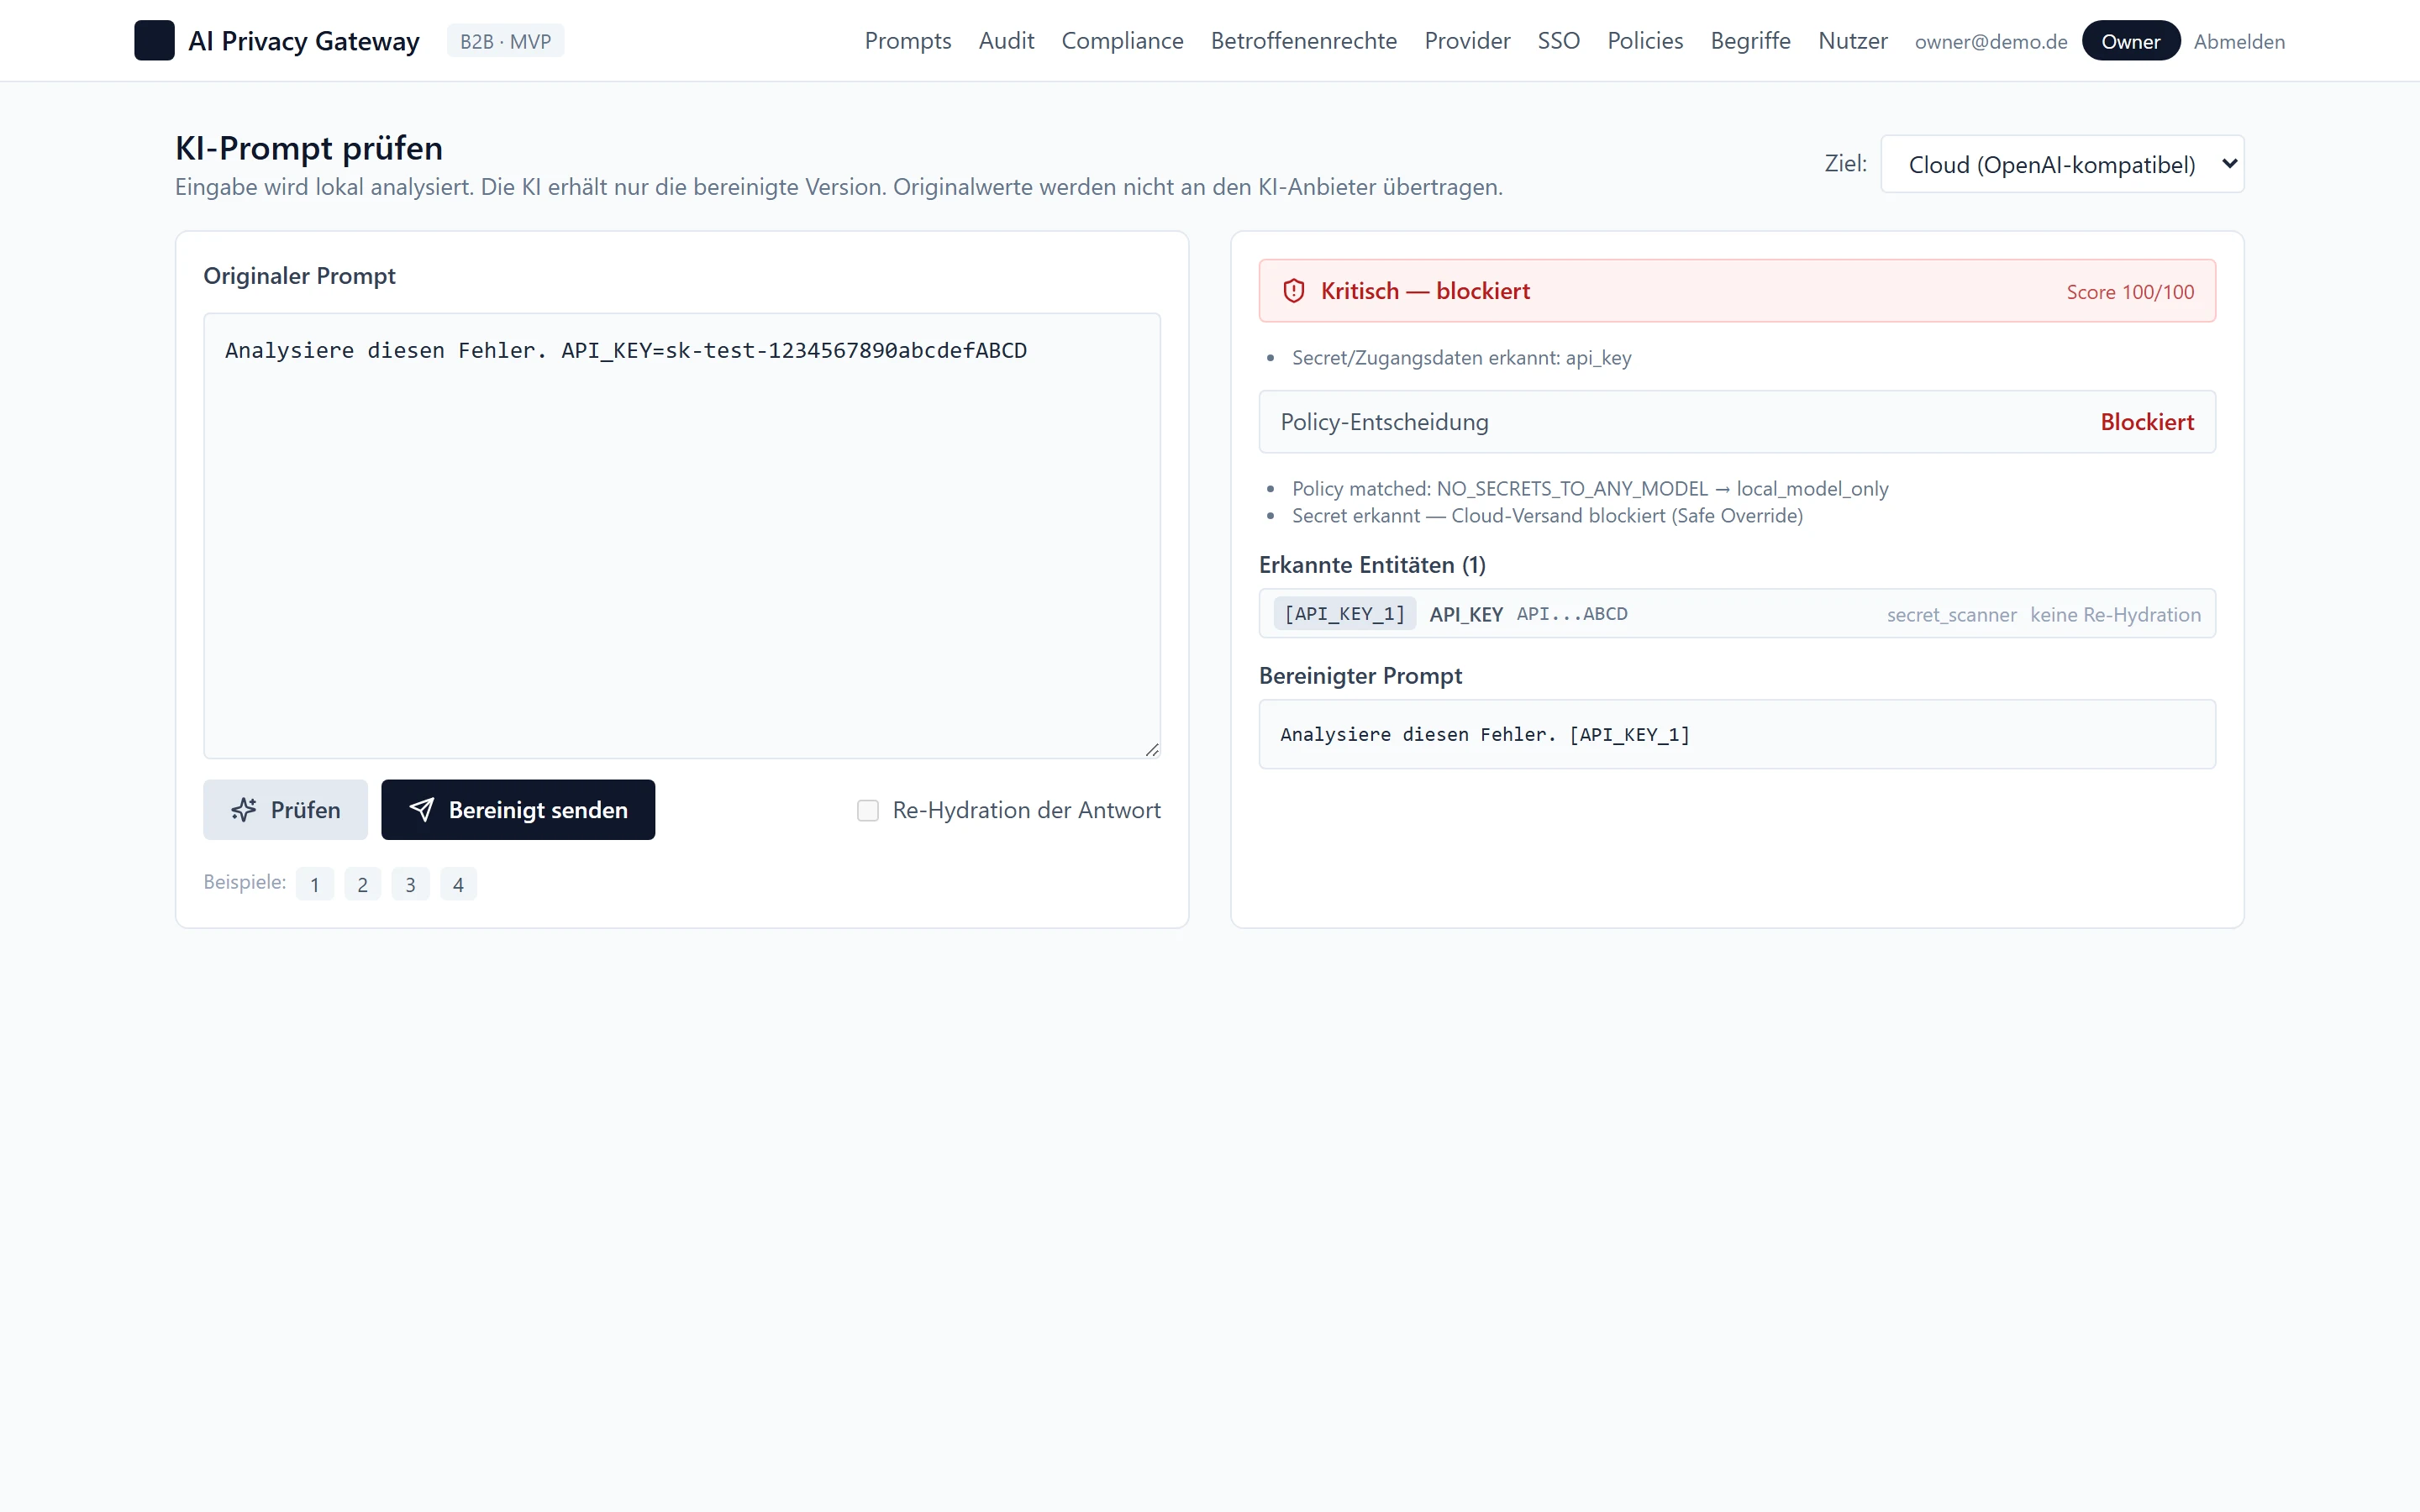The width and height of the screenshot is (2420, 1512).
Task: Open Betroffenenrechte in the top navigation
Action: [1303, 41]
